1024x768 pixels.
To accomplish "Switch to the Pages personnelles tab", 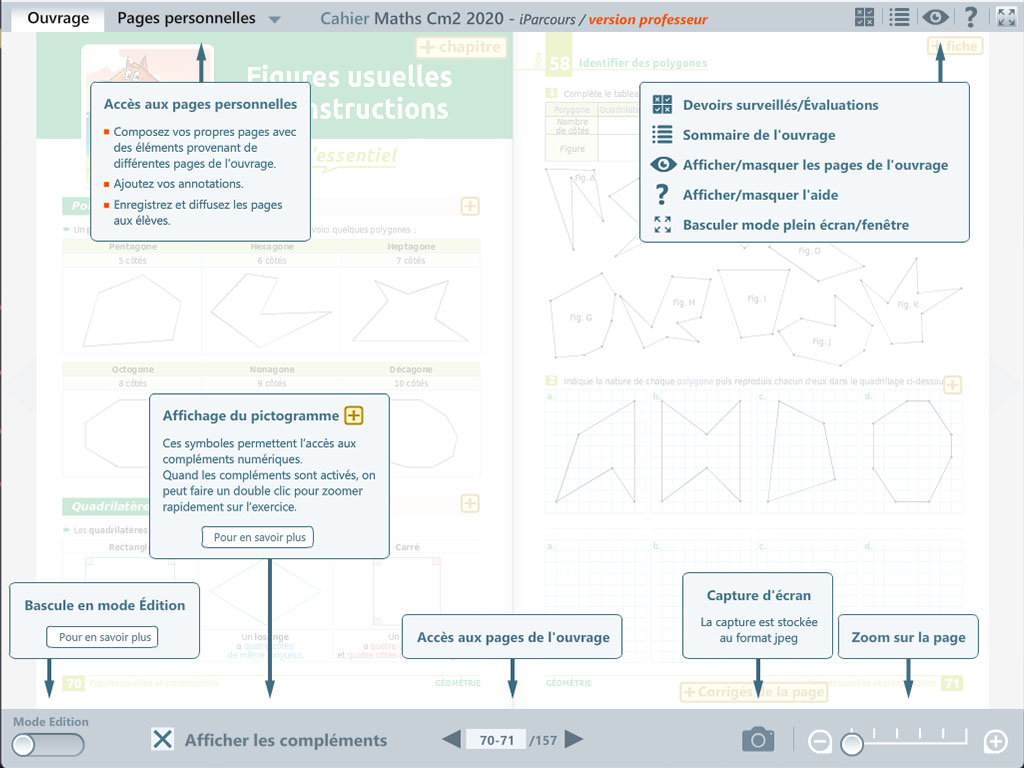I will tap(186, 18).
